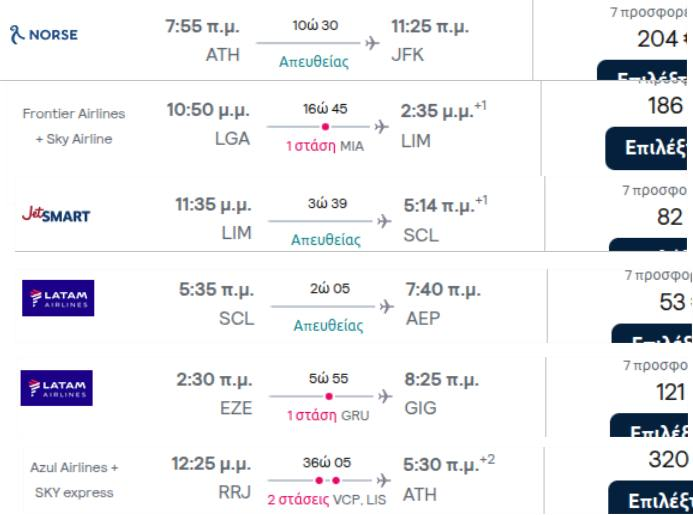The width and height of the screenshot is (693, 515).
Task: Click 'Απευθείας' label on LIM to SCL flight
Action: tap(326, 240)
